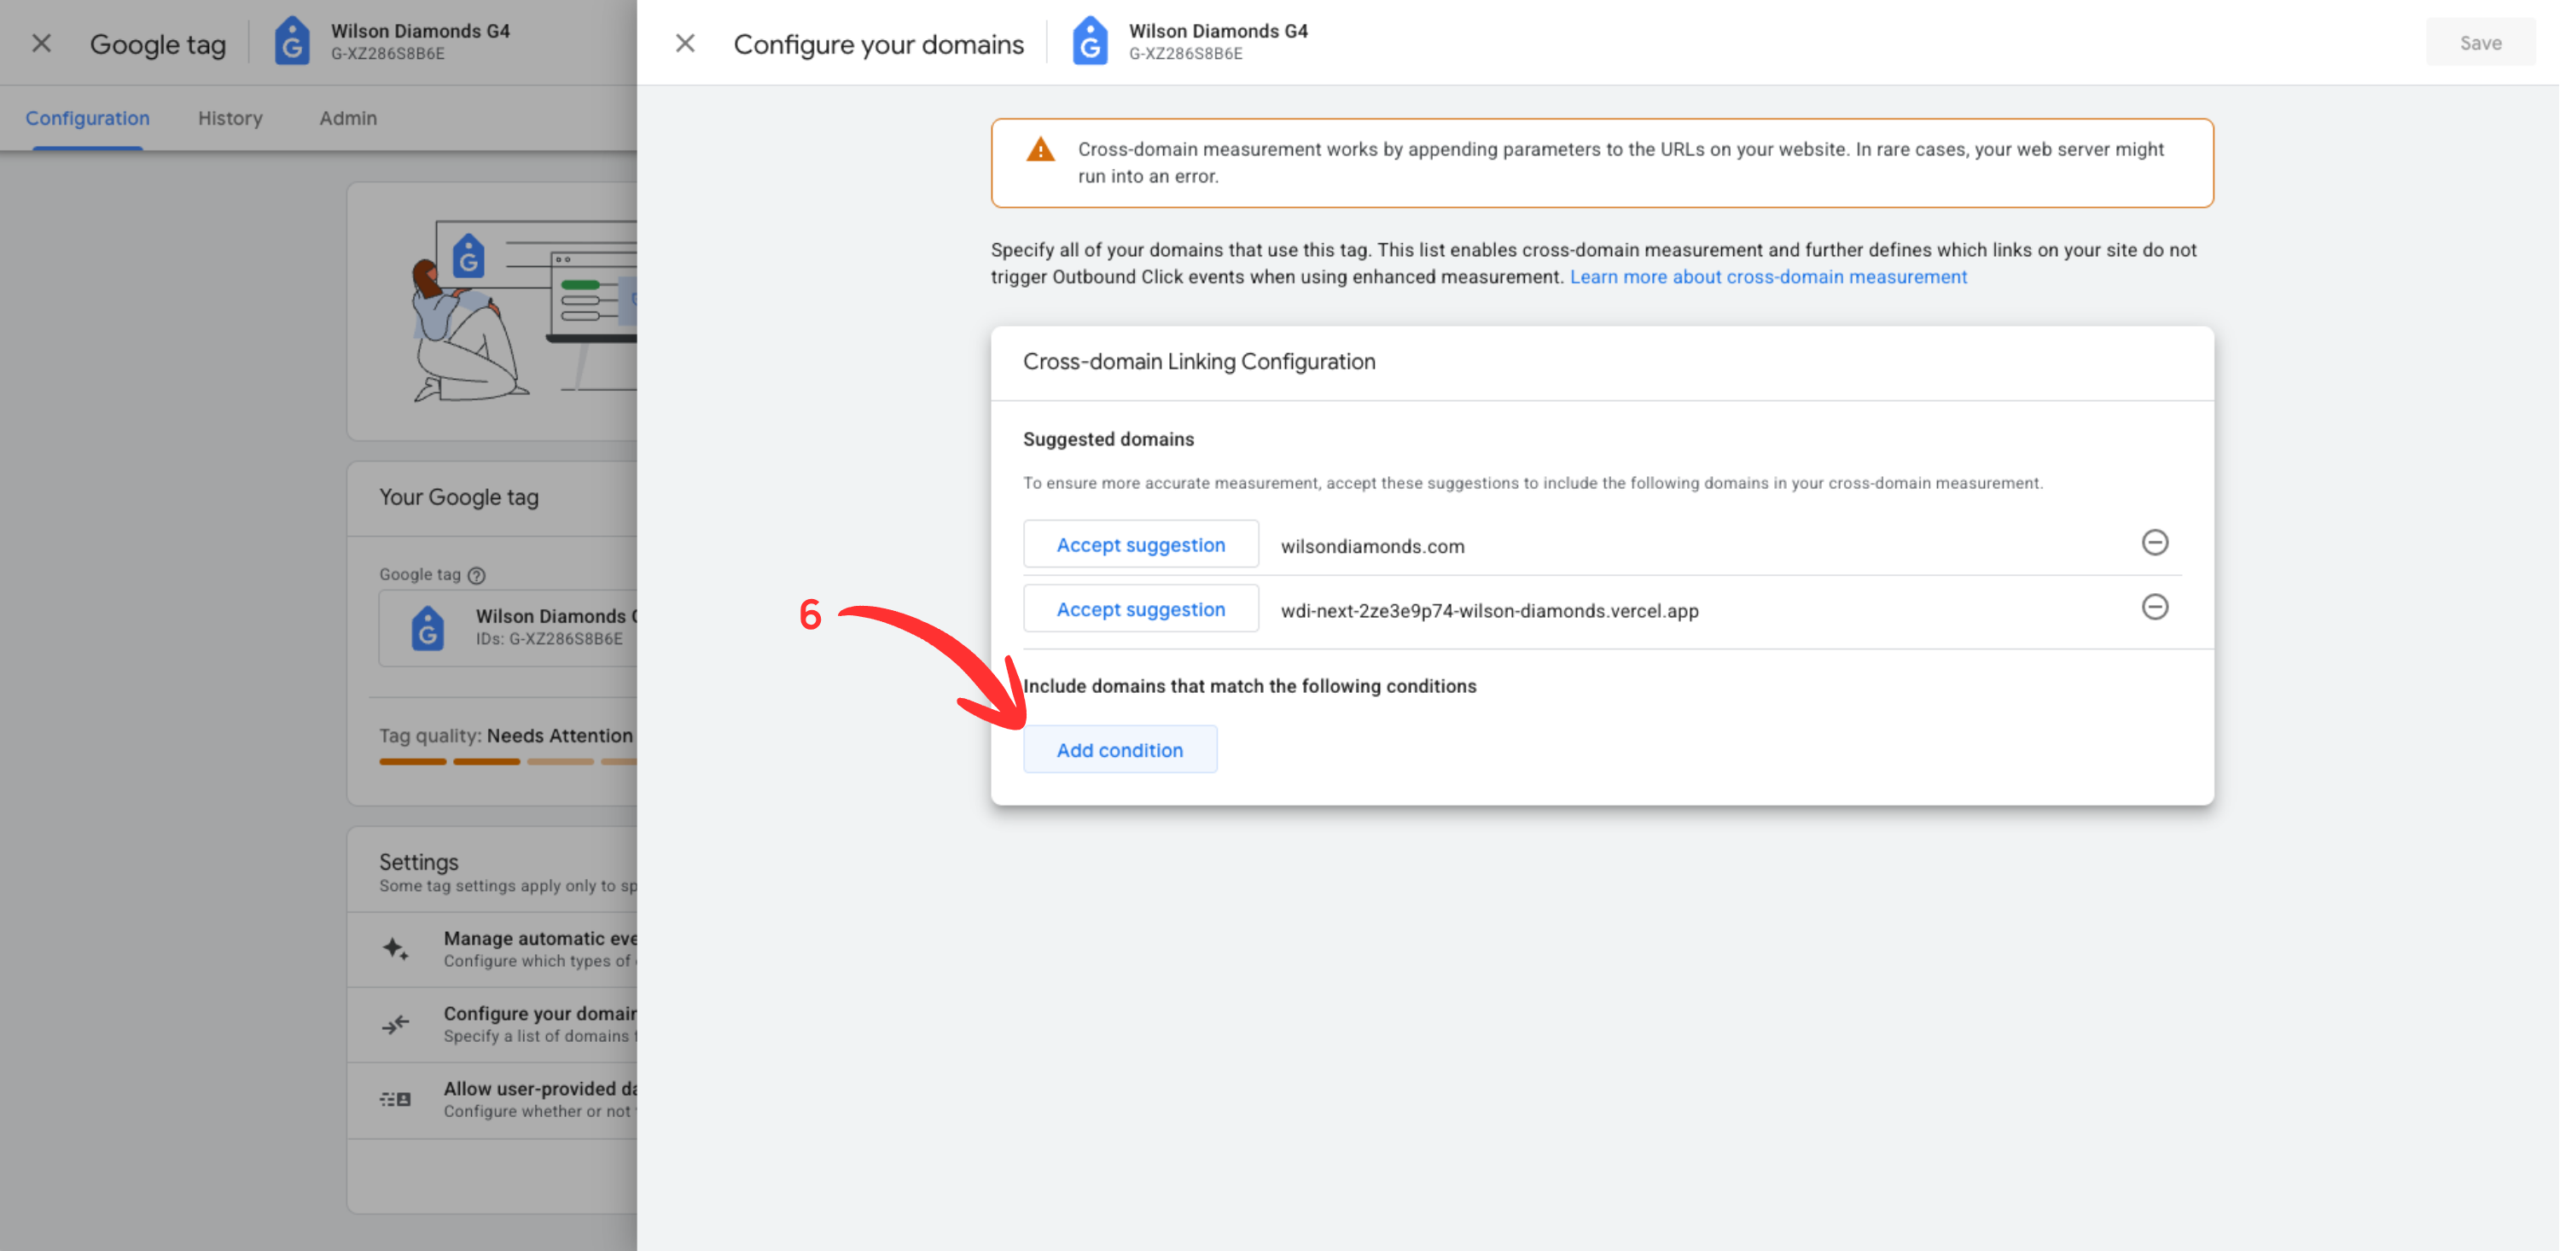This screenshot has width=2560, height=1251.
Task: Remove the vercel.app domain suggestion with minus icon
Action: pyautogui.click(x=2154, y=607)
